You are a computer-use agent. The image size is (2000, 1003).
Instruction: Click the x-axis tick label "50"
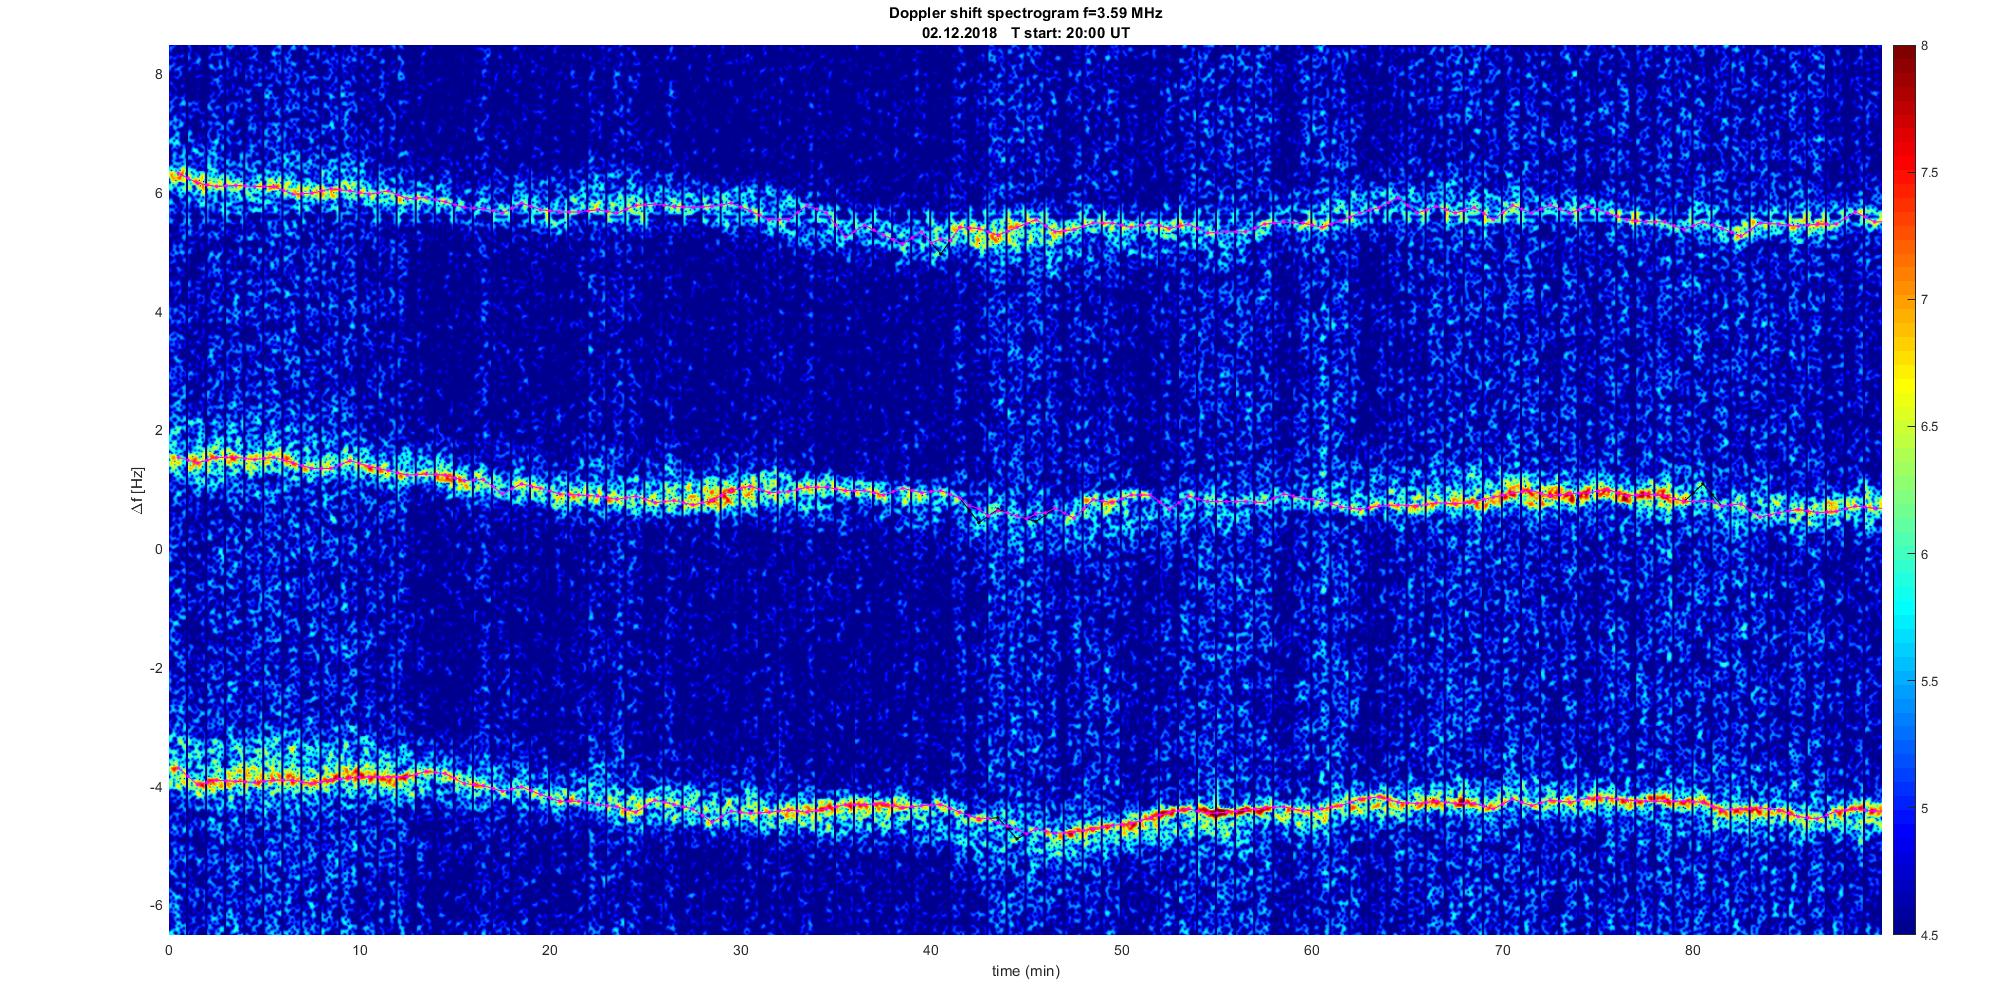(1121, 950)
